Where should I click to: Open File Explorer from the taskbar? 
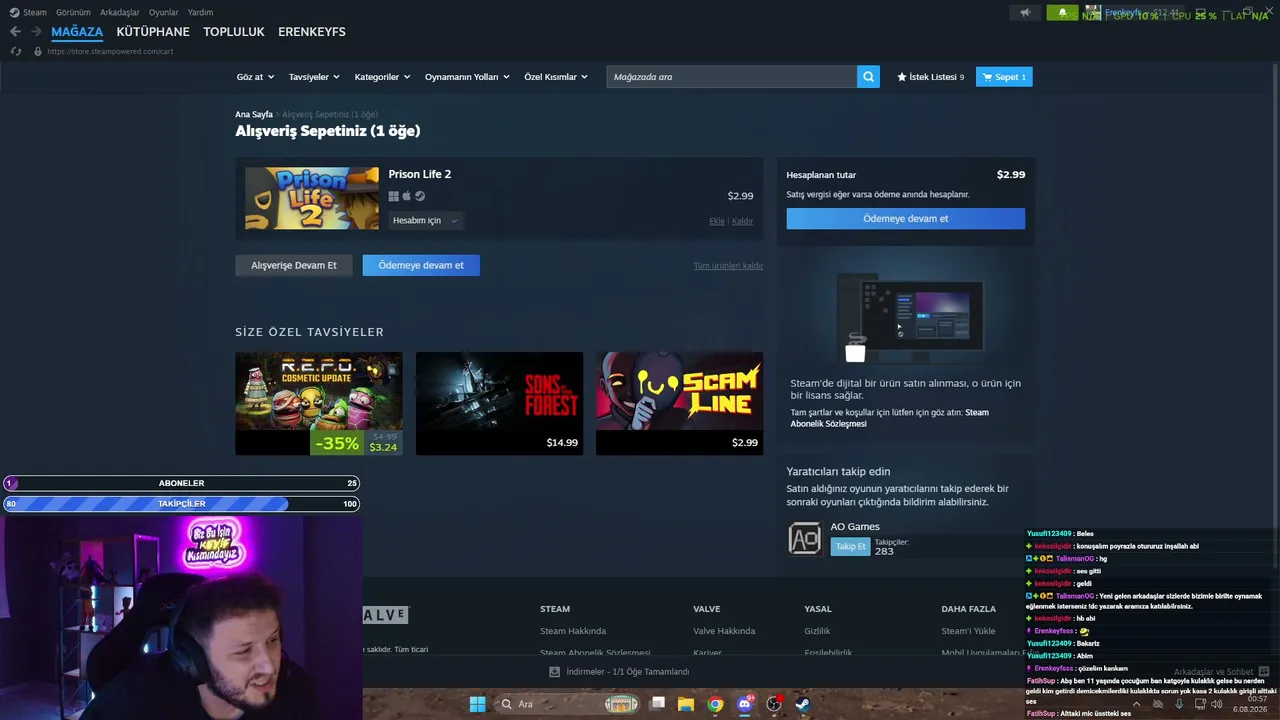click(686, 704)
